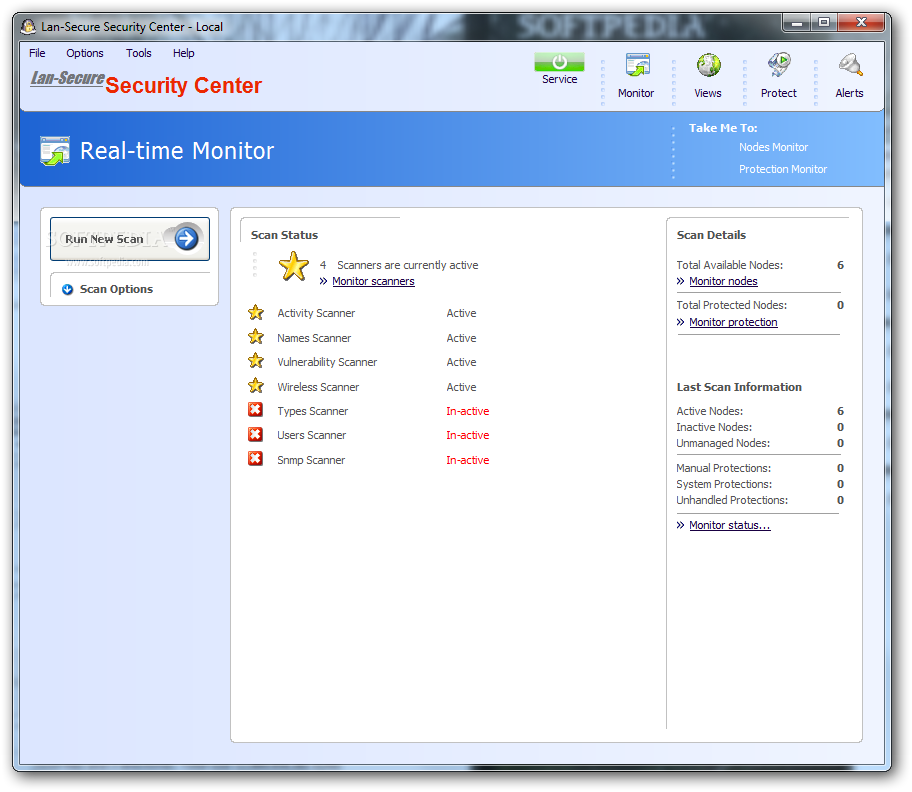912x792 pixels.
Task: Click In-active status of Snmp Scanner
Action: click(x=468, y=460)
